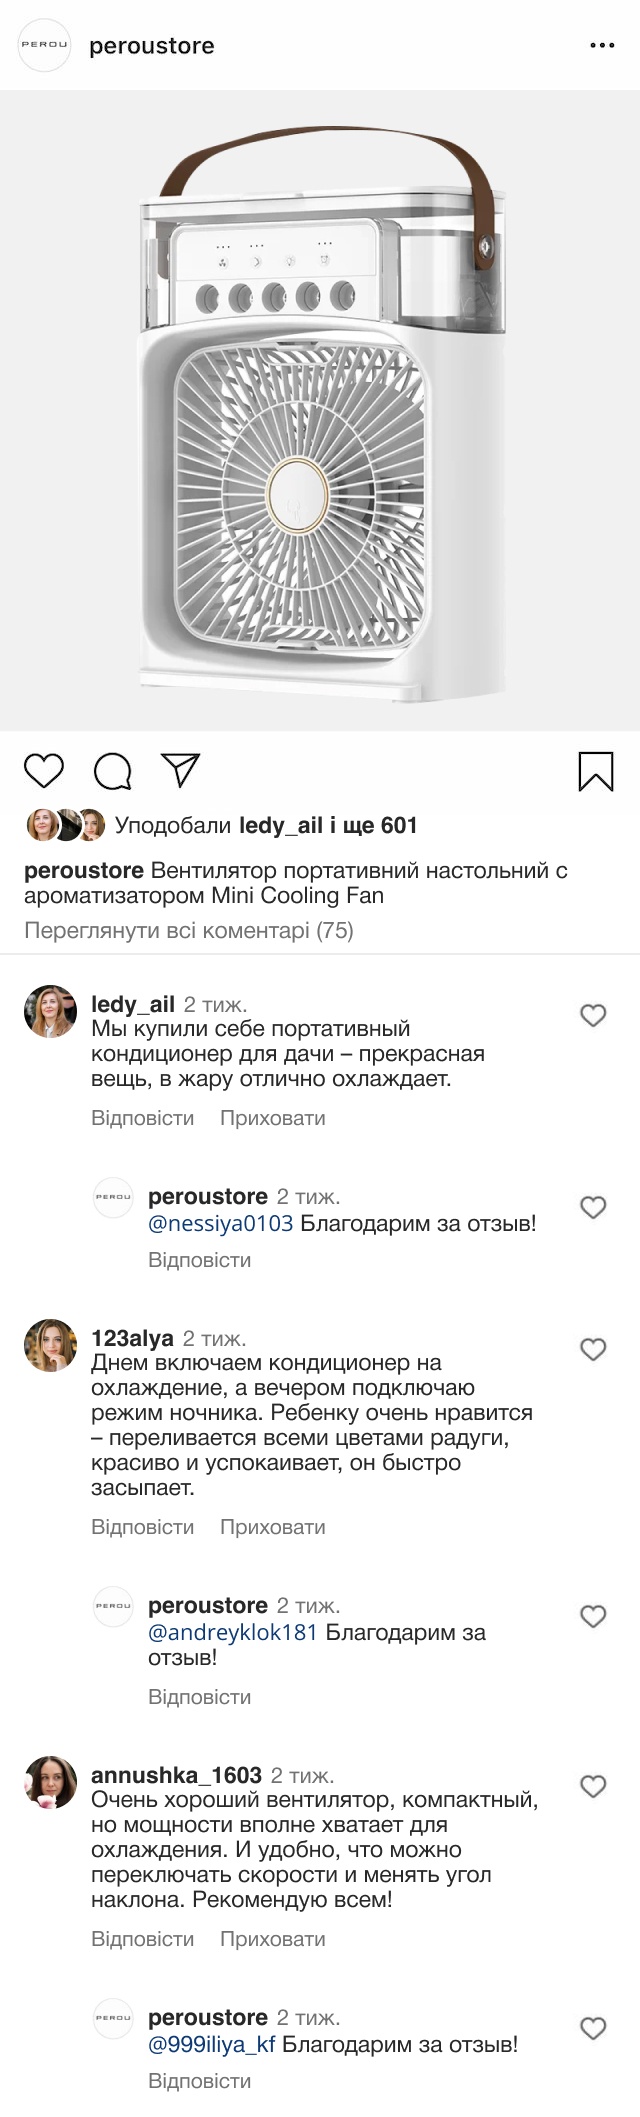The width and height of the screenshot is (640, 2117).
Task: Like peroustore's reply to @andreyklok181
Action: 593,1617
